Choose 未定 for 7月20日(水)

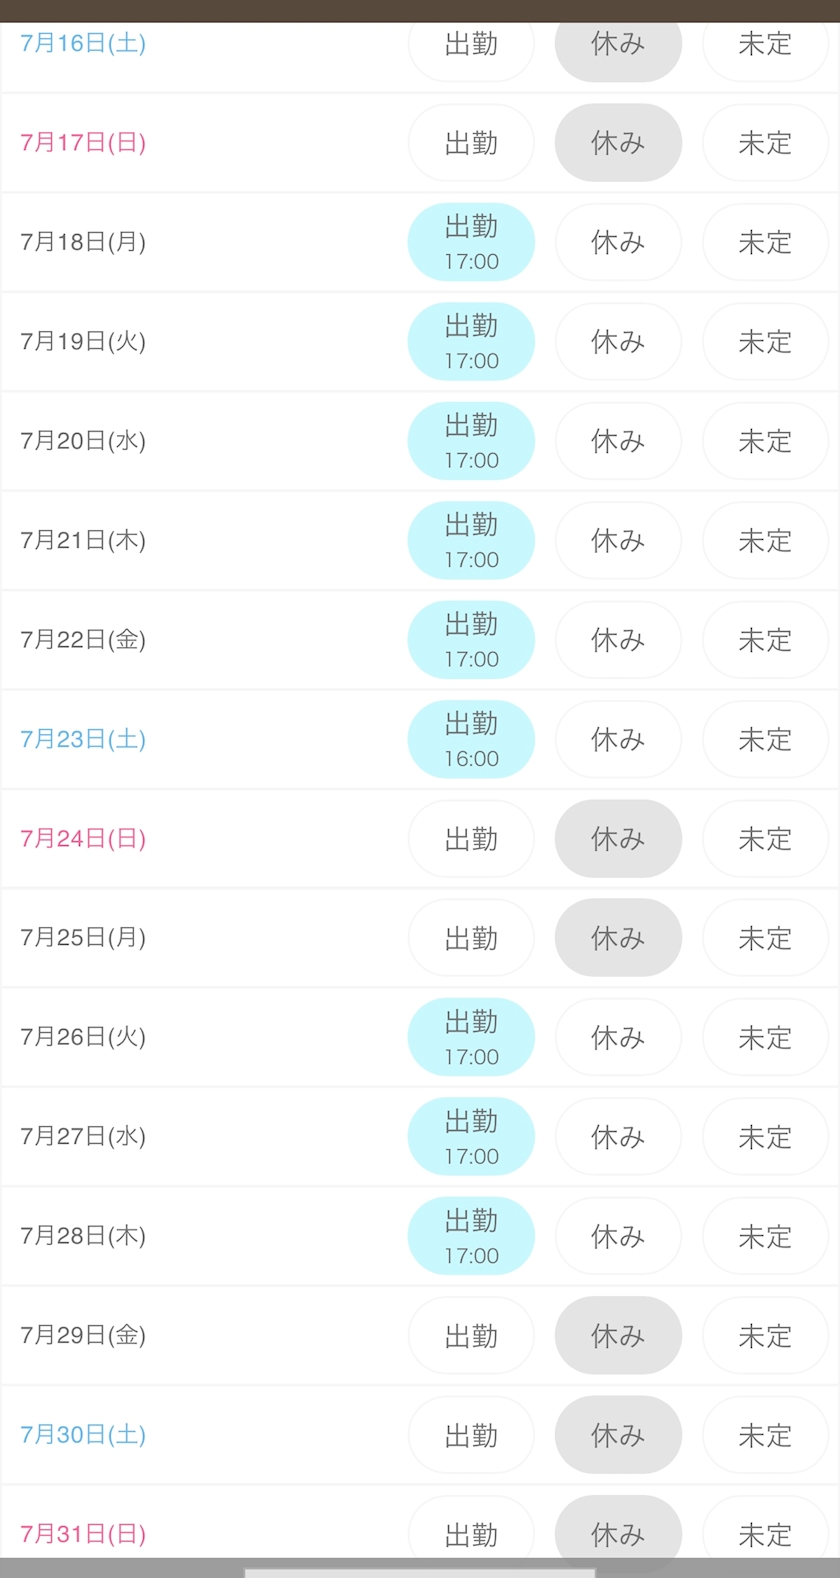point(765,441)
